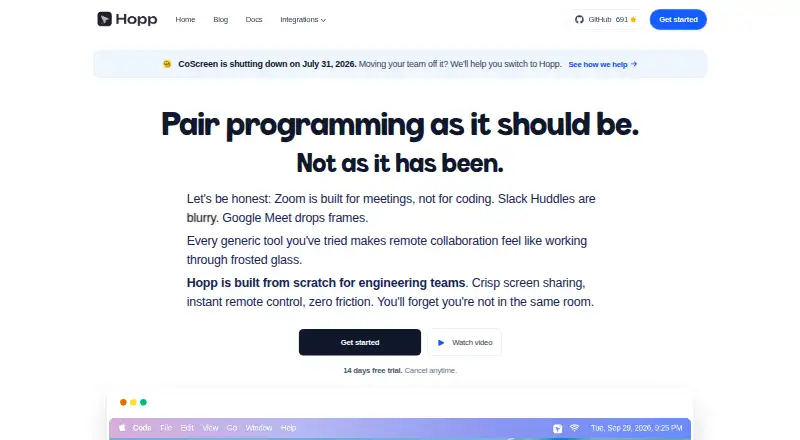
Task: Click the green window dot
Action: (143, 402)
